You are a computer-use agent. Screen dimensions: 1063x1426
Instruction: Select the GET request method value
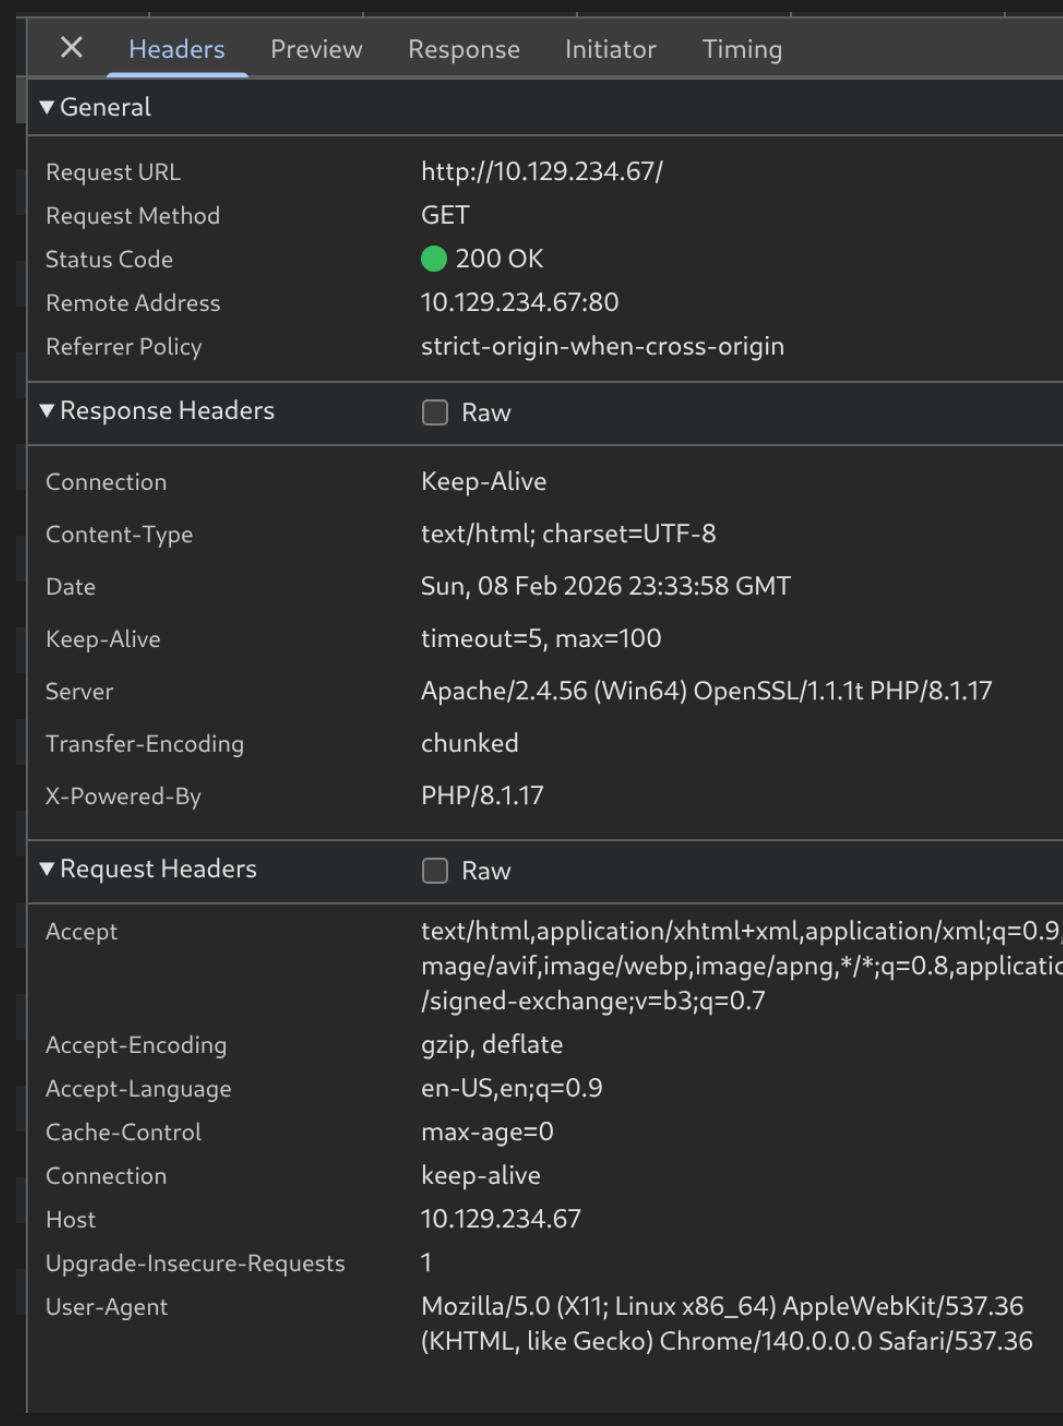coord(445,215)
